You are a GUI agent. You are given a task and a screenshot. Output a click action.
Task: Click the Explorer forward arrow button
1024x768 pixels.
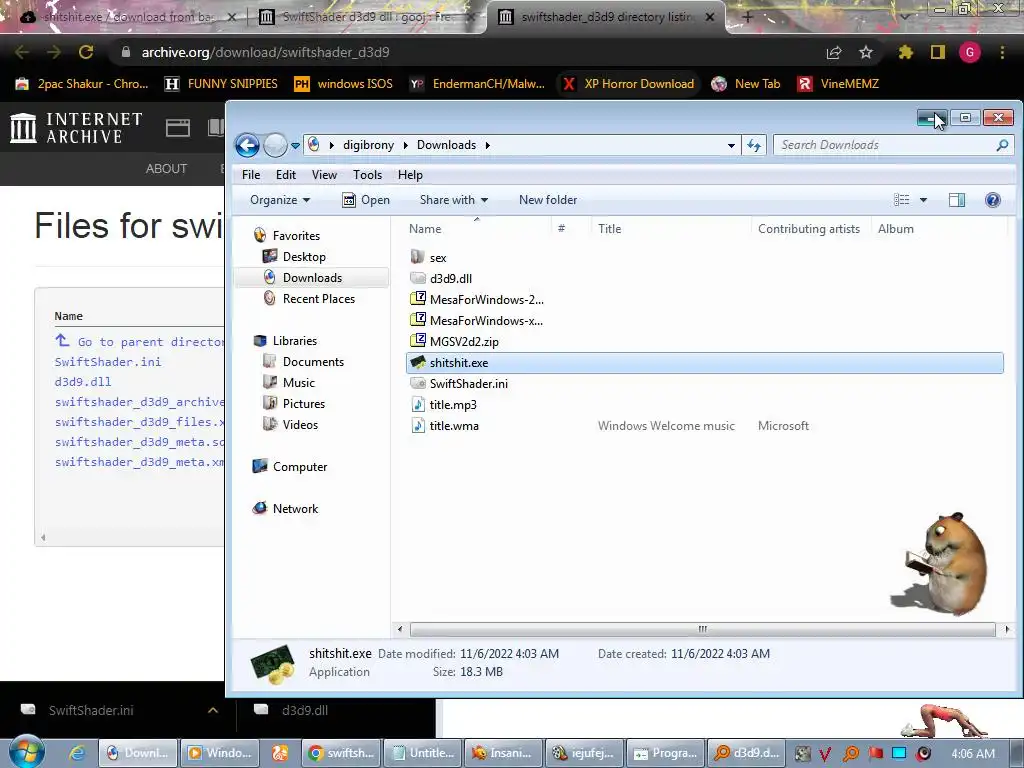(275, 145)
